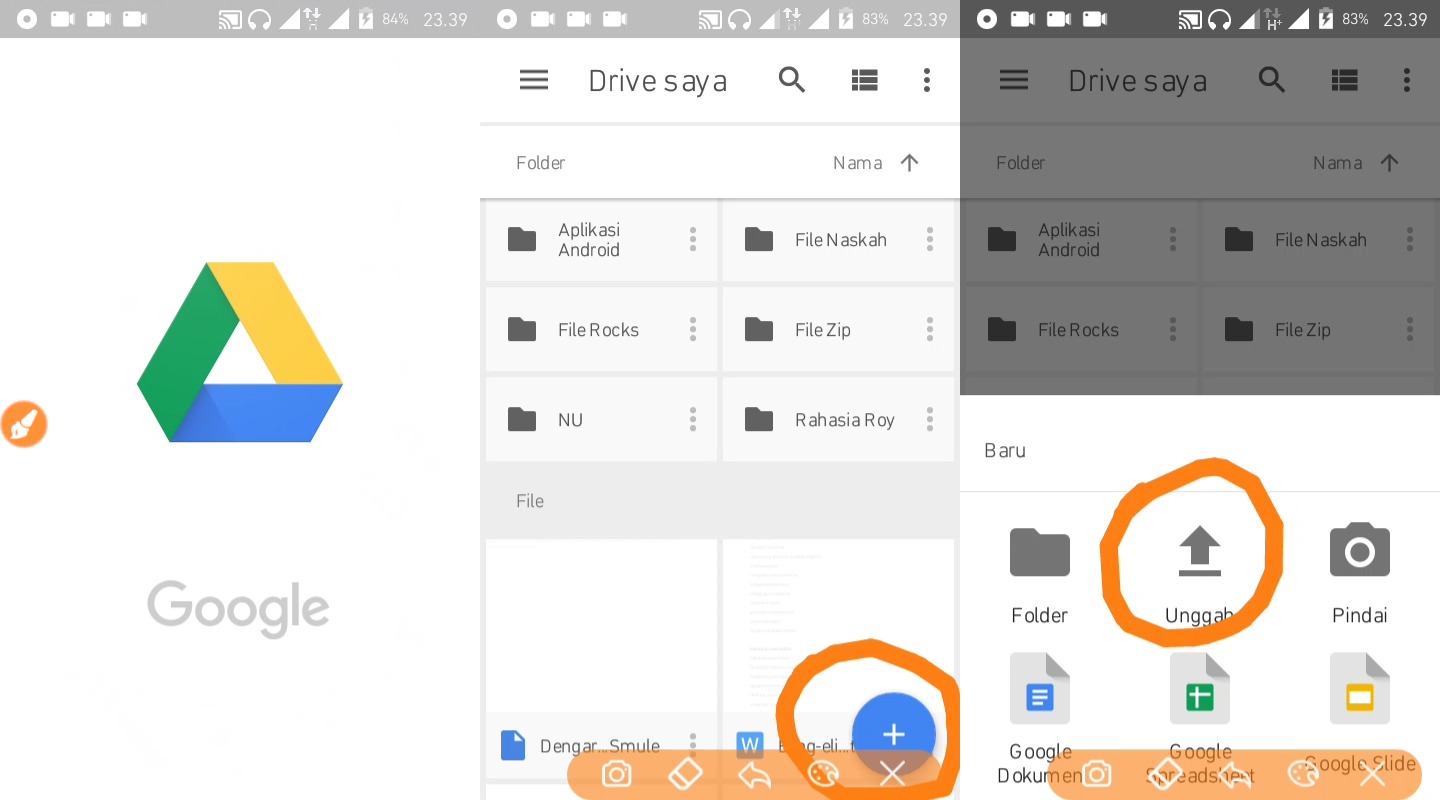Reverse sort order with the up arrow, middle screen
1440x800 pixels.
(909, 163)
